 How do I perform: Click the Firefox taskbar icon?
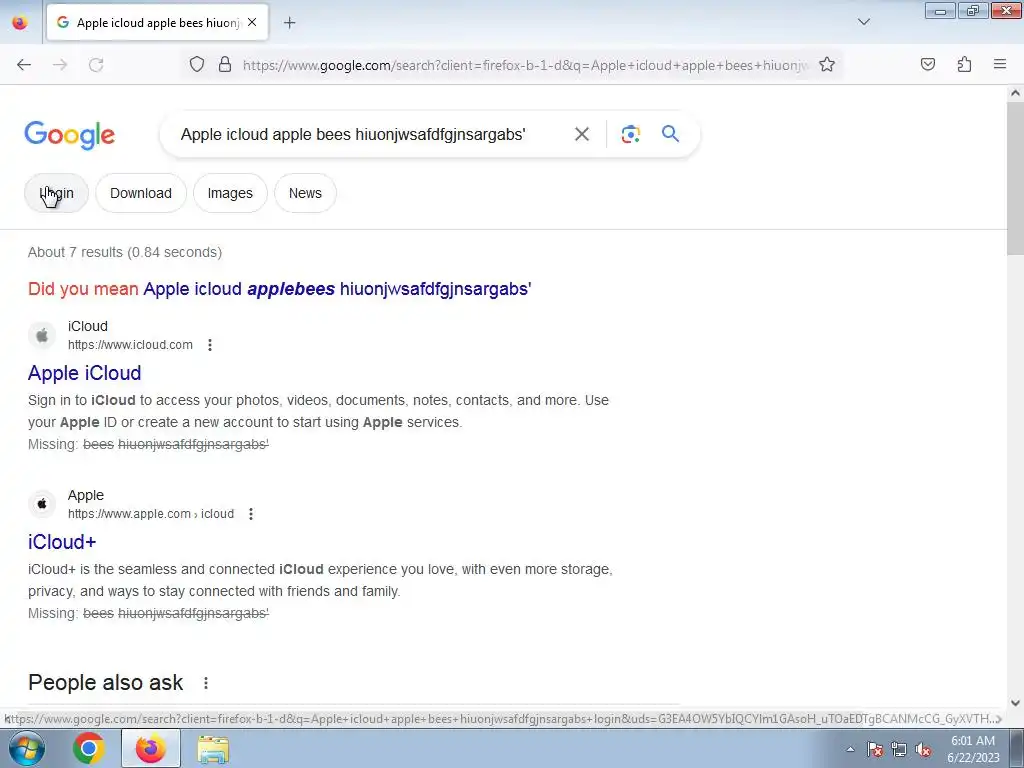pyautogui.click(x=151, y=748)
